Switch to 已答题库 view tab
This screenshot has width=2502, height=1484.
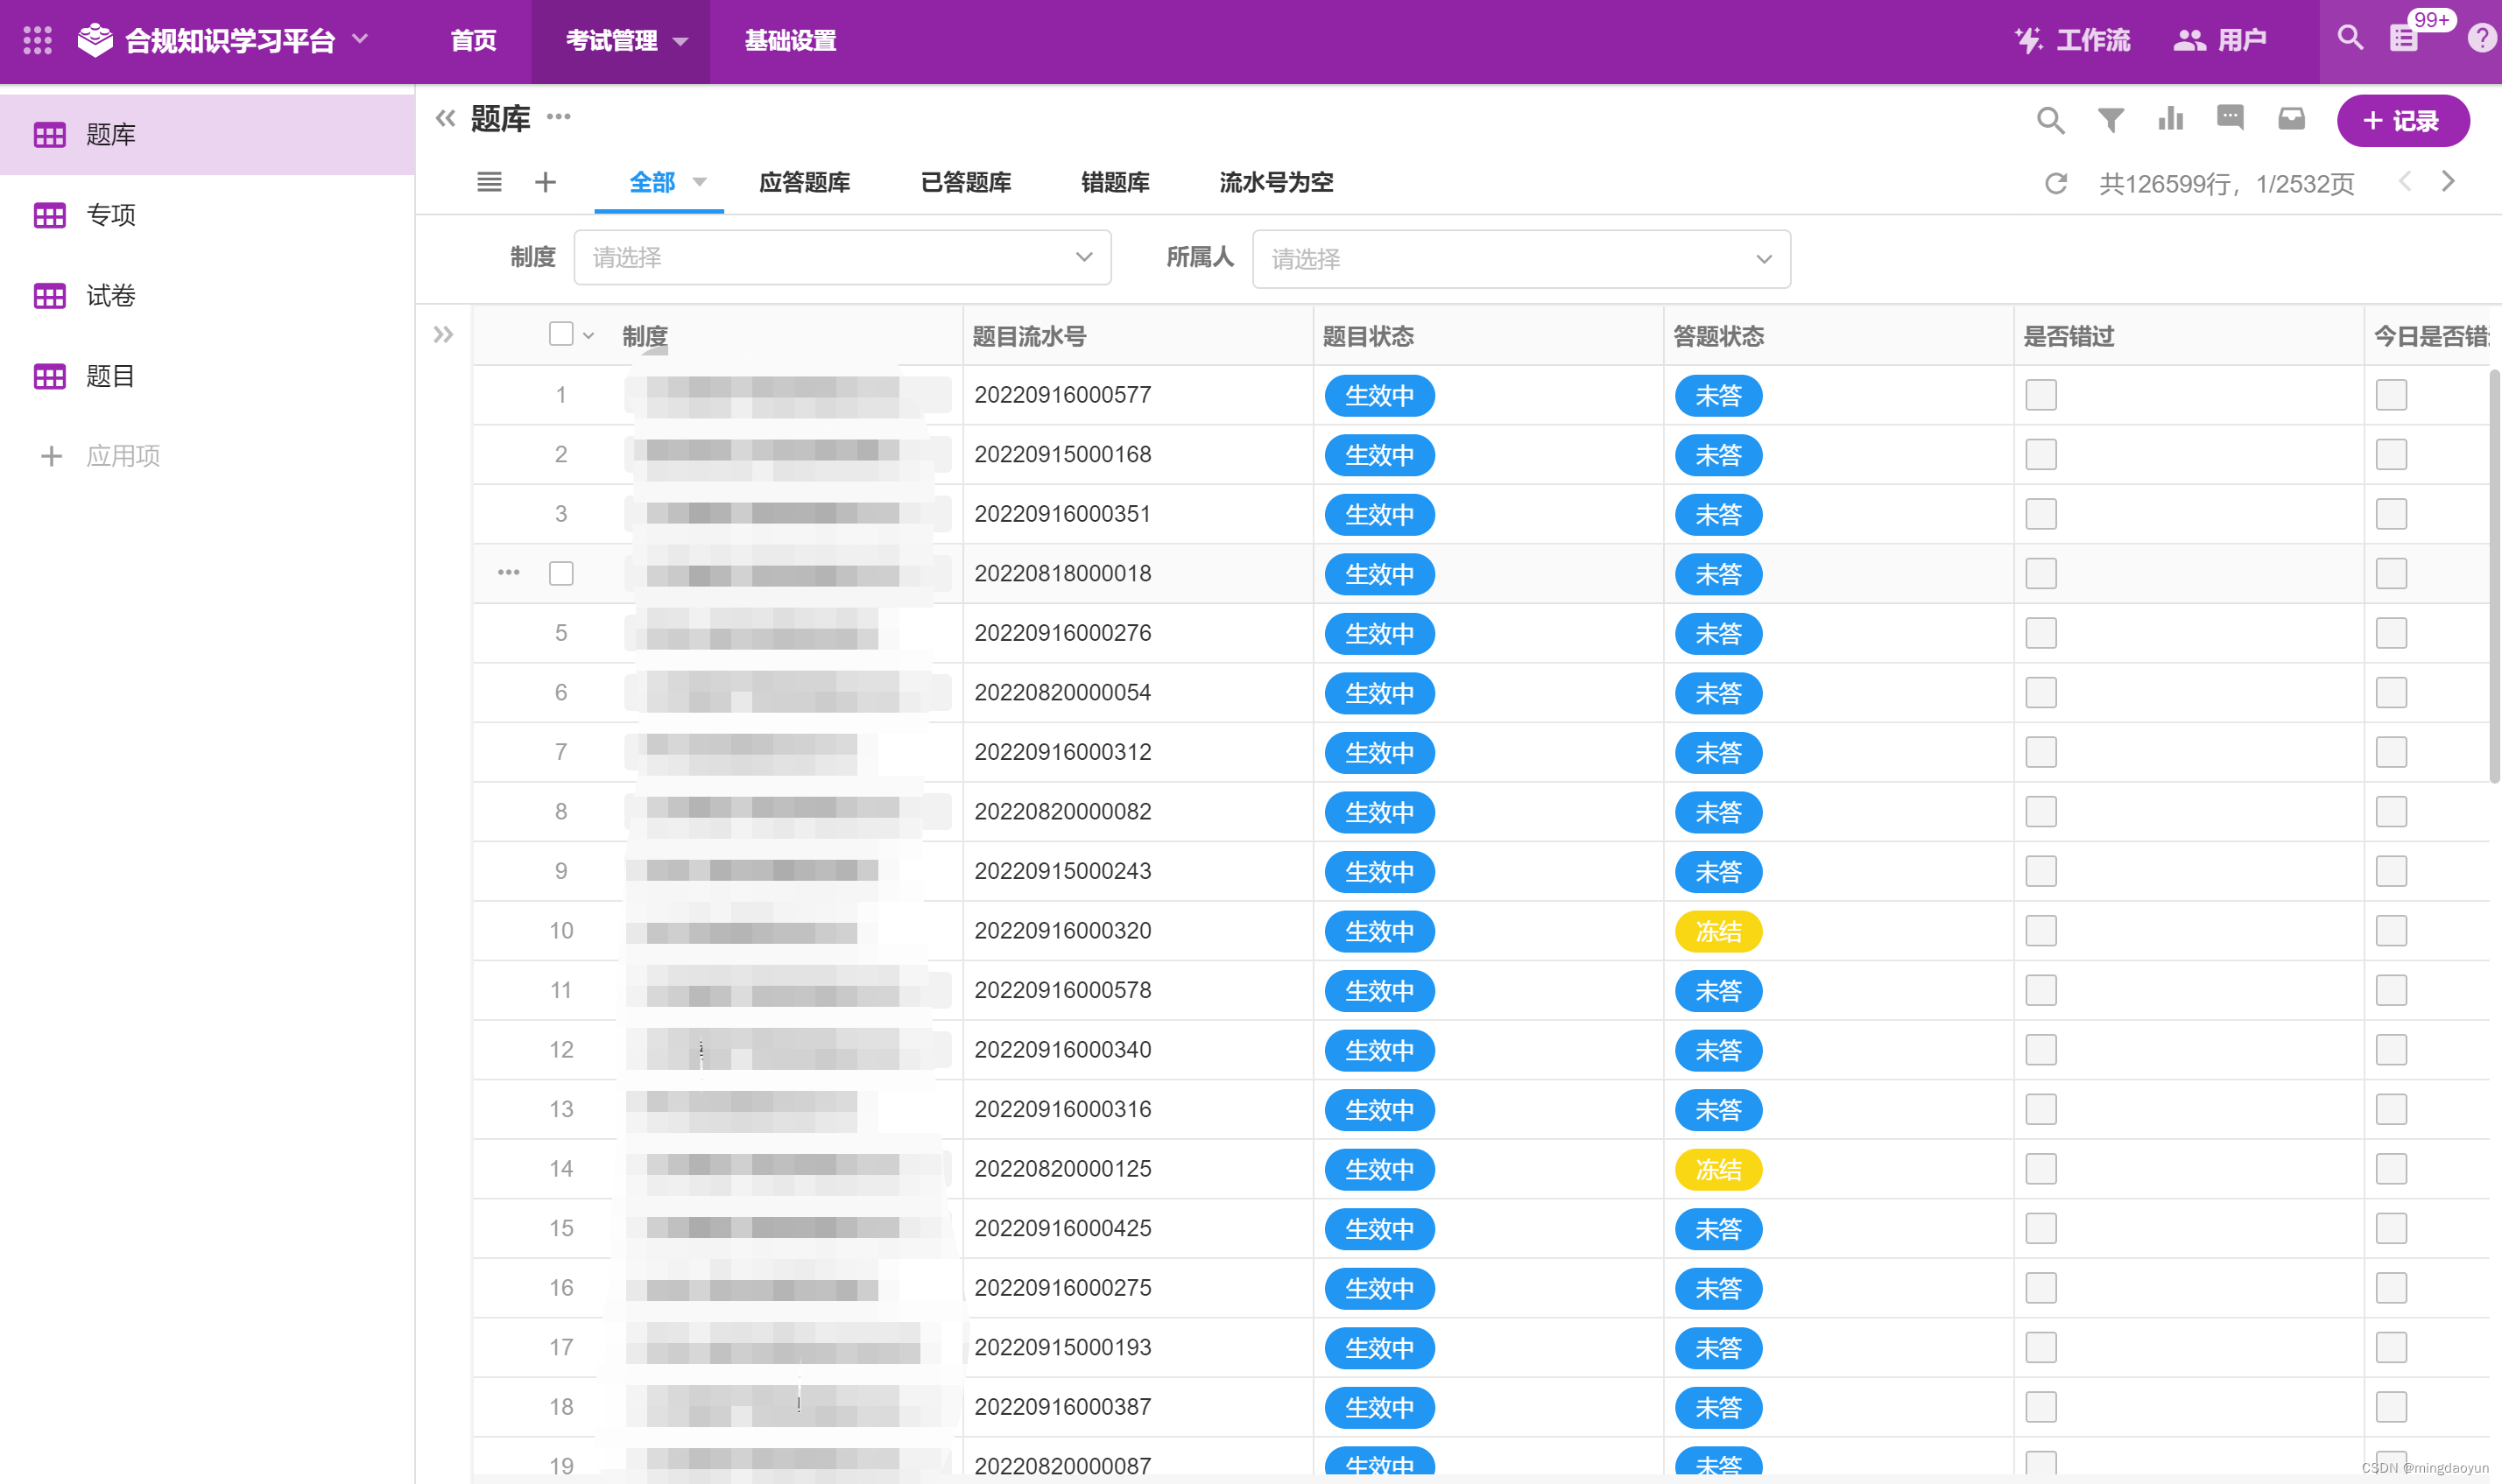pyautogui.click(x=965, y=183)
